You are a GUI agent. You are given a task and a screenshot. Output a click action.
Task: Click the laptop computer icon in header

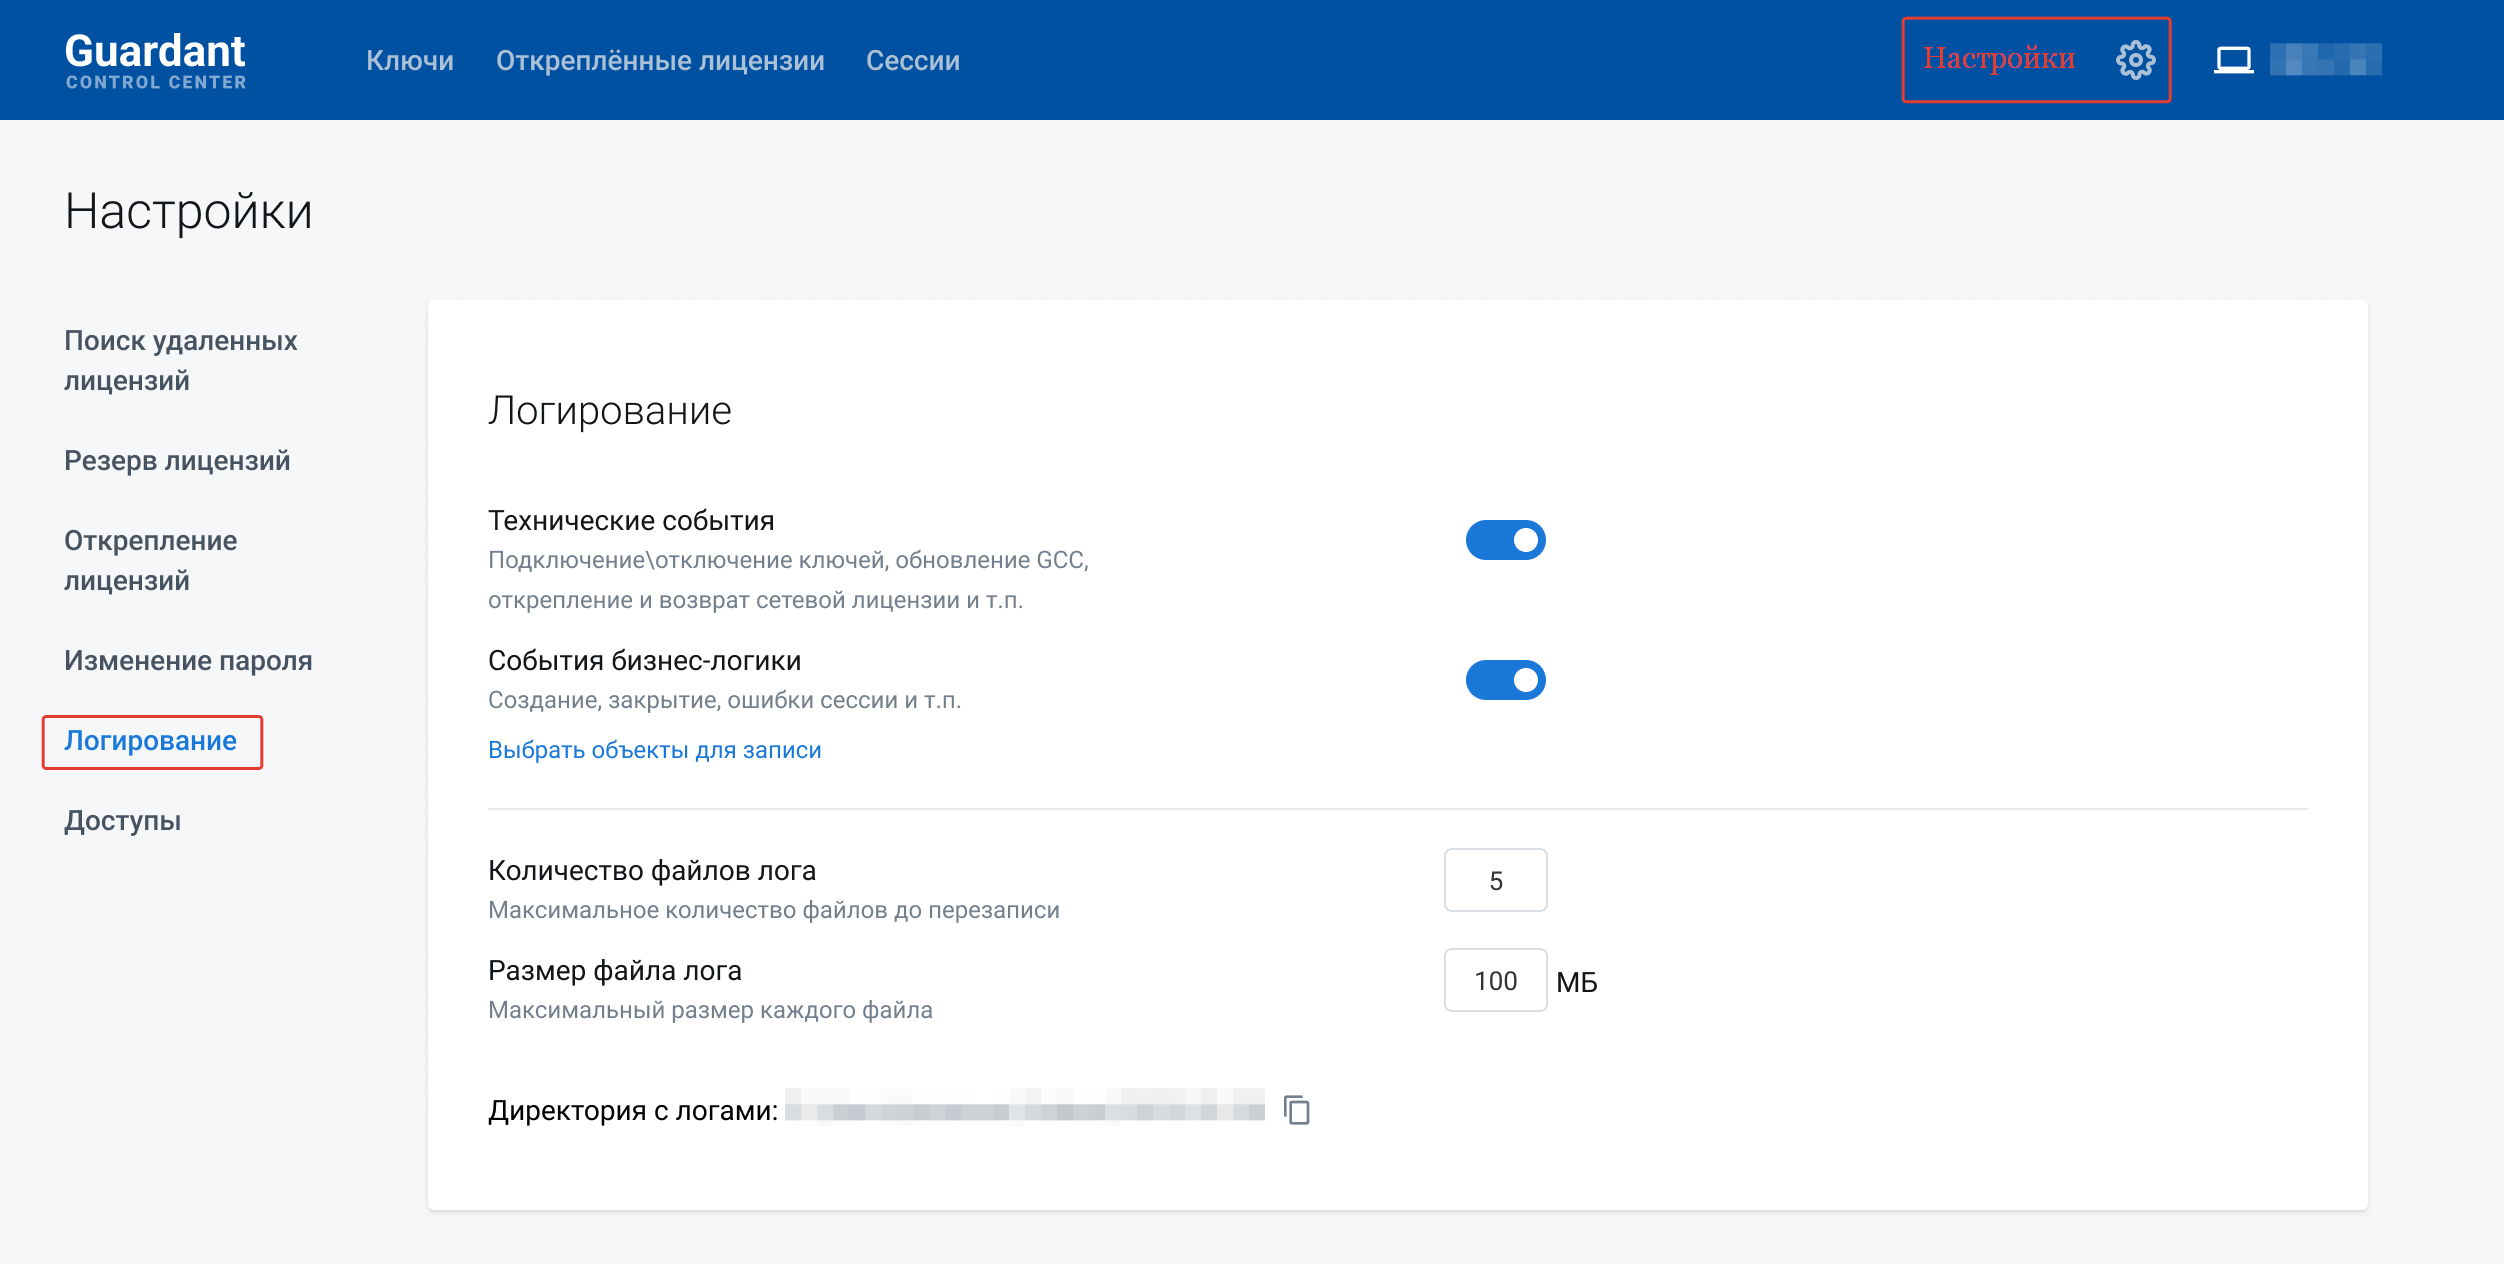coord(2233,60)
